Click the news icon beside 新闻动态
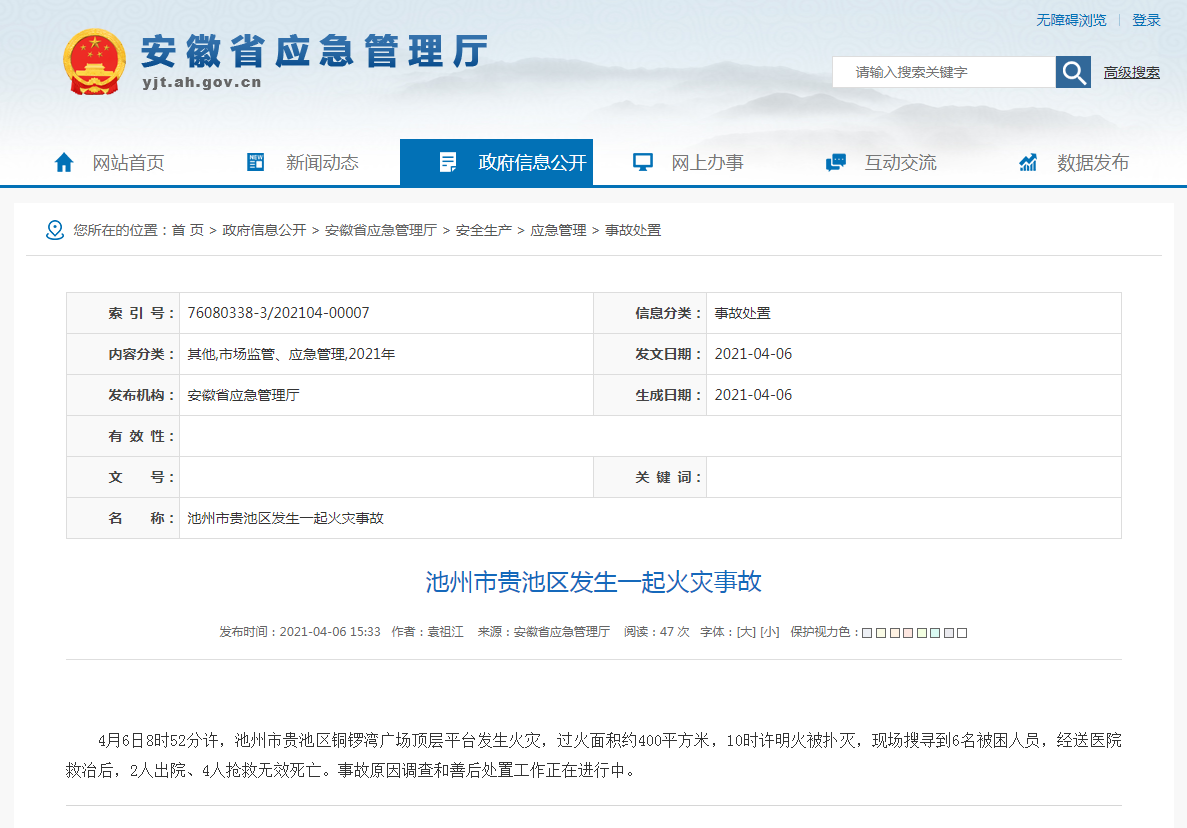The width and height of the screenshot is (1187, 828). click(x=256, y=162)
